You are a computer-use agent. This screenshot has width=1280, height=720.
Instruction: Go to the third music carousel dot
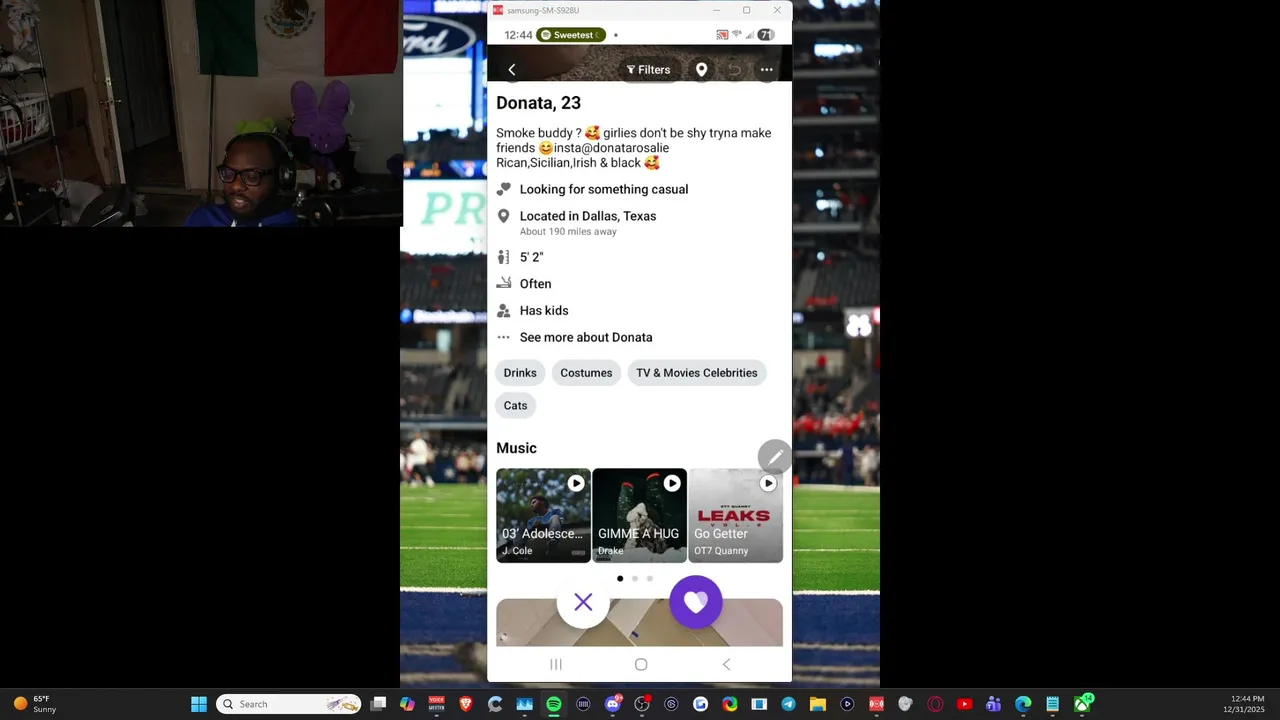[x=649, y=578]
